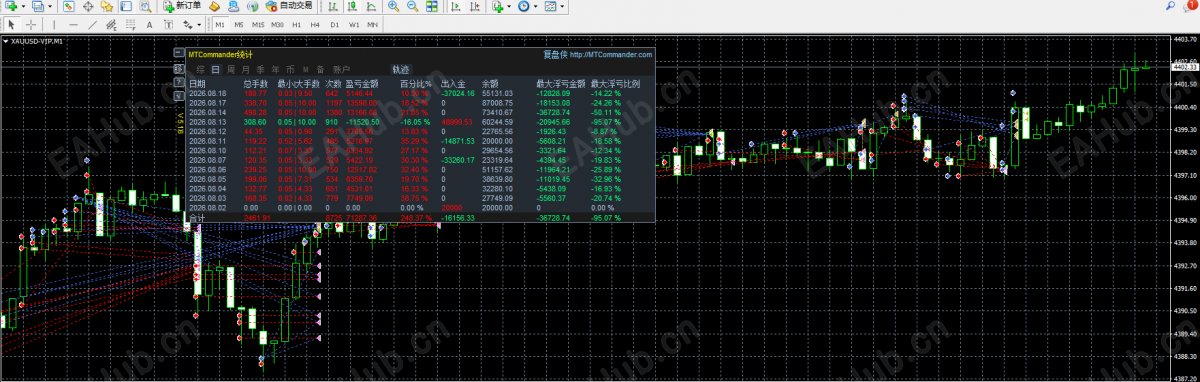Image resolution: width=1200 pixels, height=382 pixels.
Task: Select the Trendline drawing tool
Action: (x=92, y=24)
